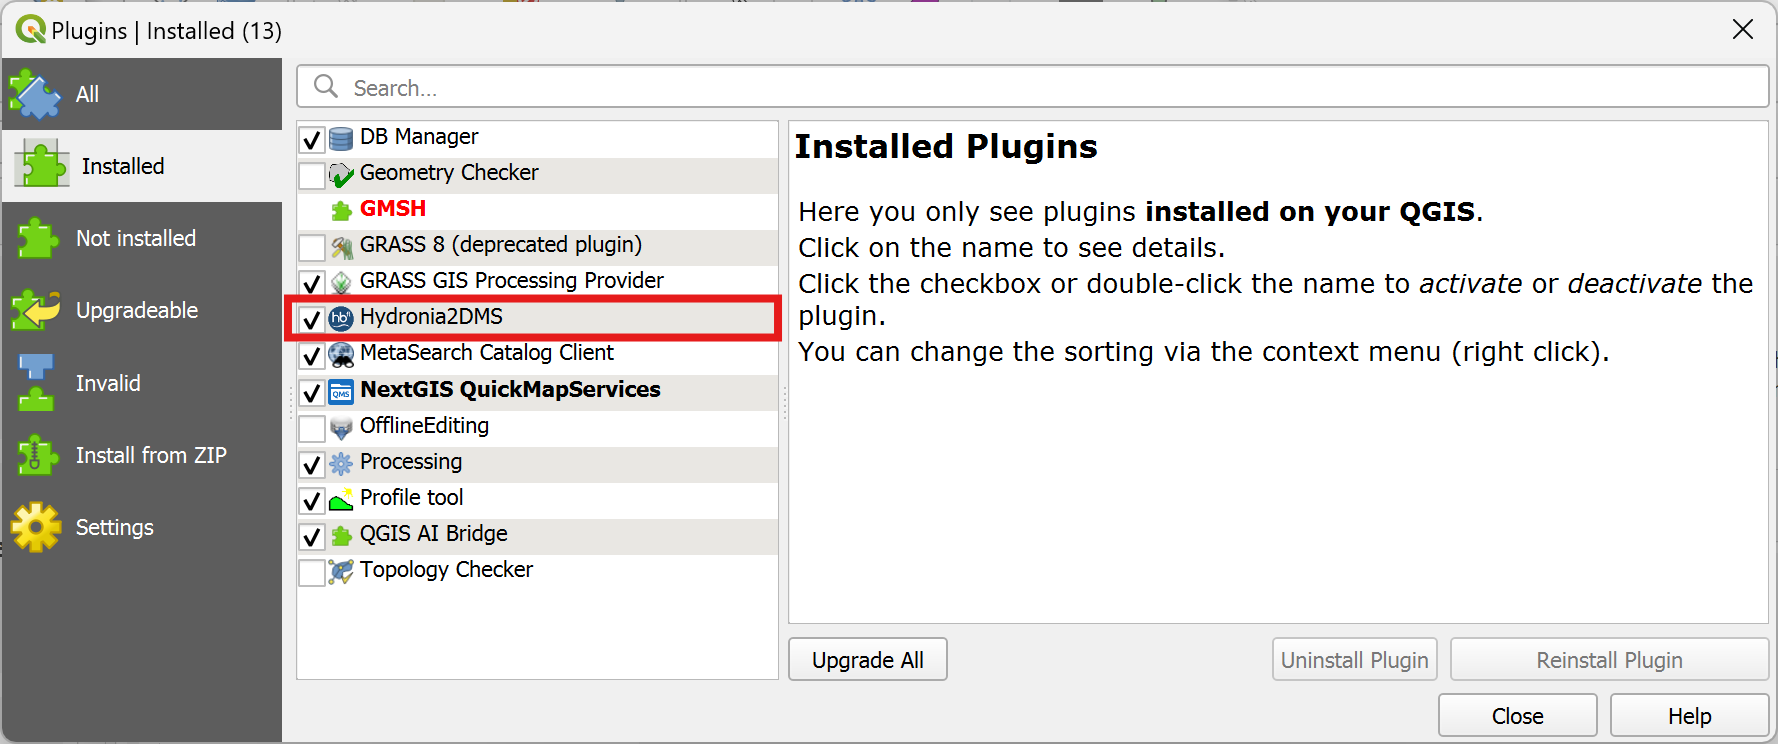
Task: Select the NextGIS QuickMapServices plugin name
Action: point(510,389)
